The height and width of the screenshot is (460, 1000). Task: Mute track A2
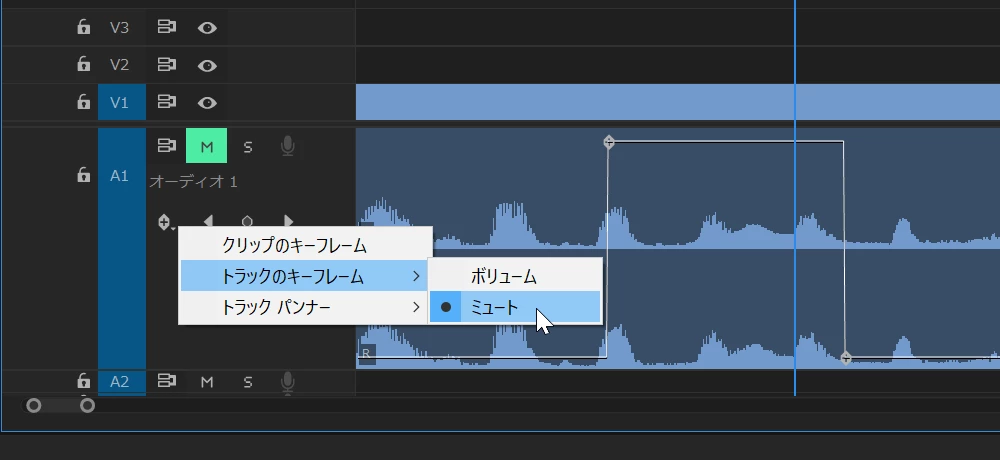coord(207,382)
